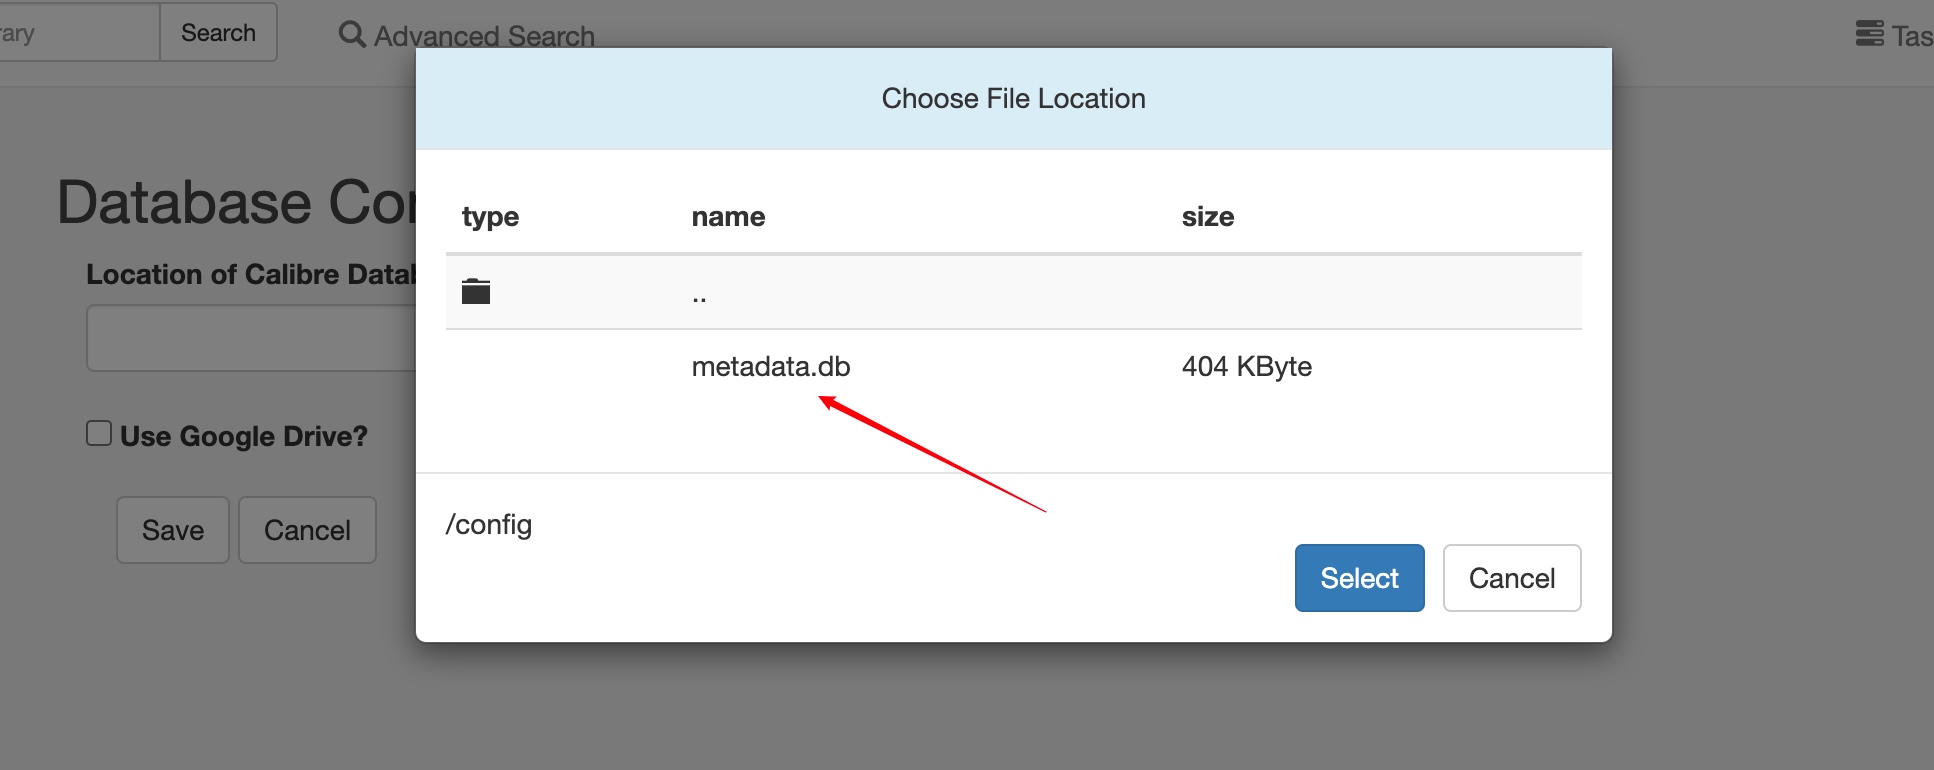
Task: Click the 'size' column header
Action: (x=1207, y=217)
